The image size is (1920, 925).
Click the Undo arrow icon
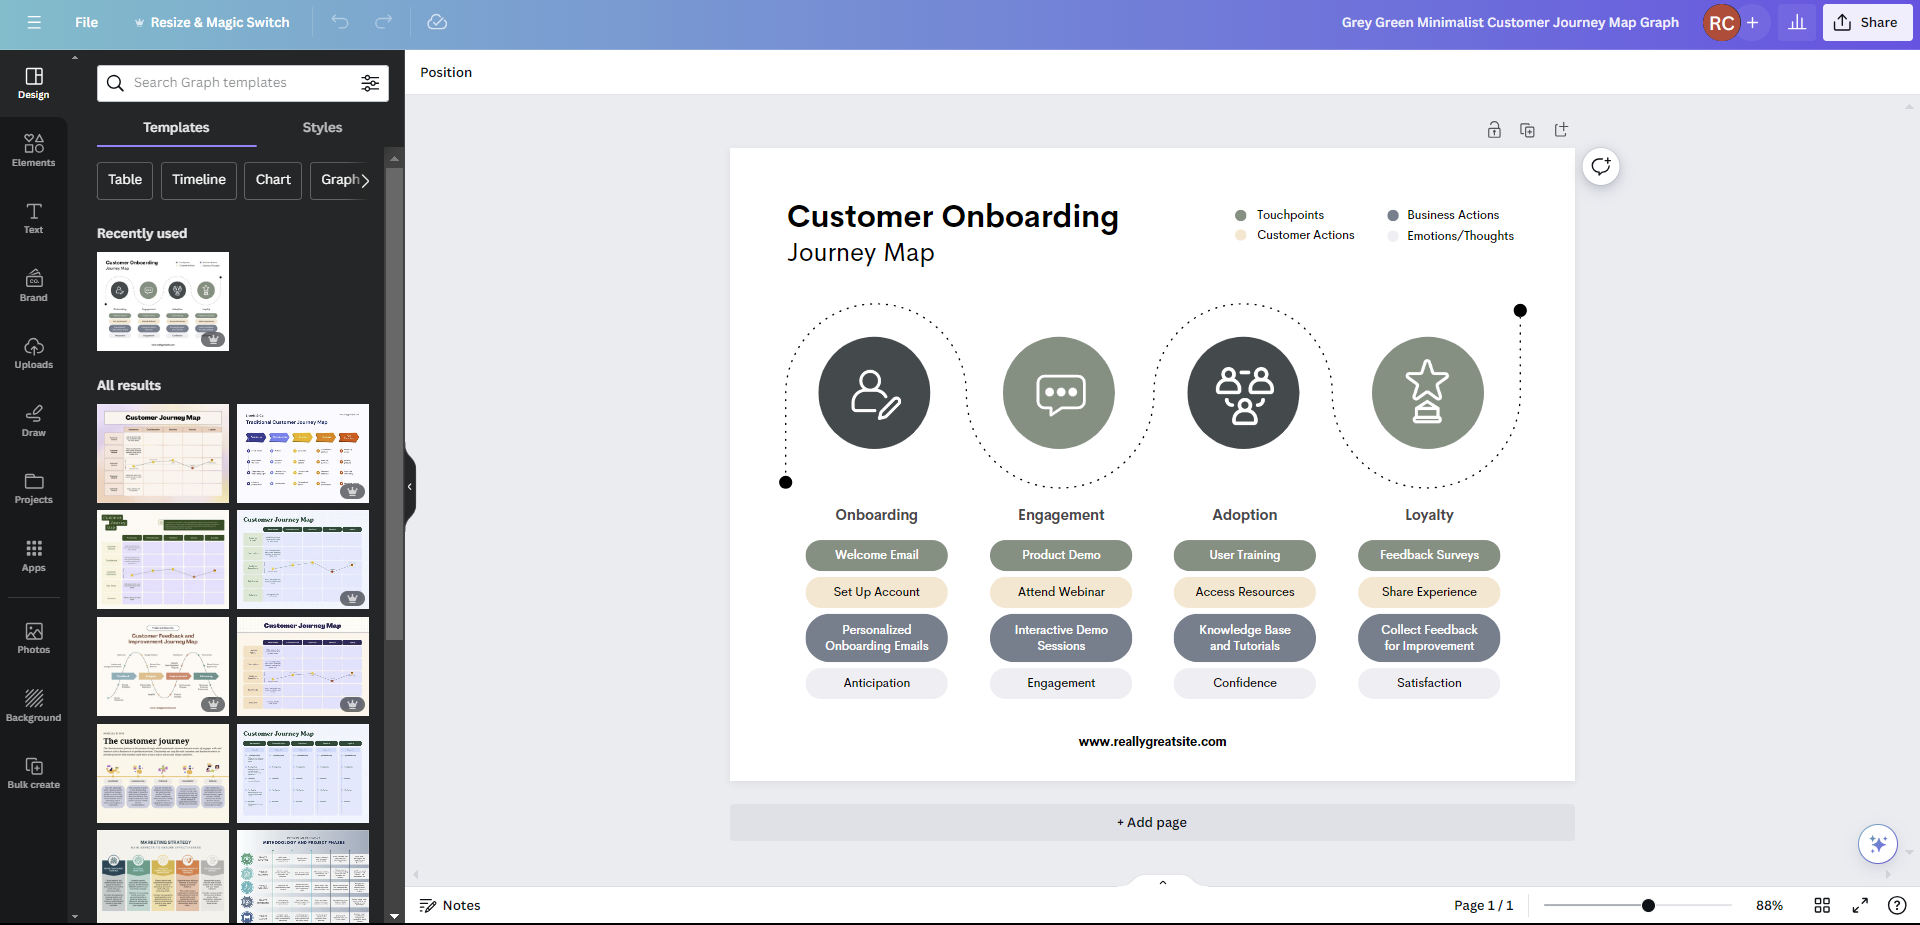[x=340, y=22]
